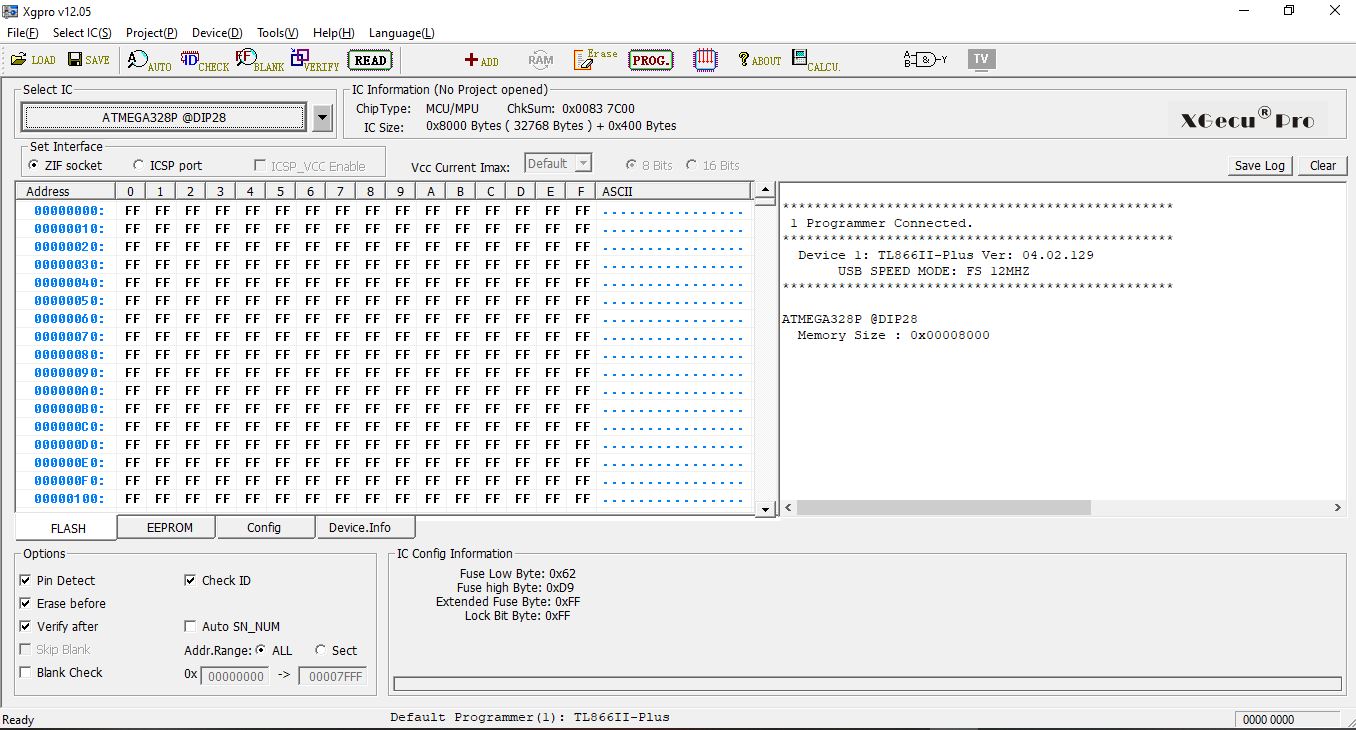Click the end address field 00007FFF
This screenshot has width=1356, height=730.
tap(332, 676)
